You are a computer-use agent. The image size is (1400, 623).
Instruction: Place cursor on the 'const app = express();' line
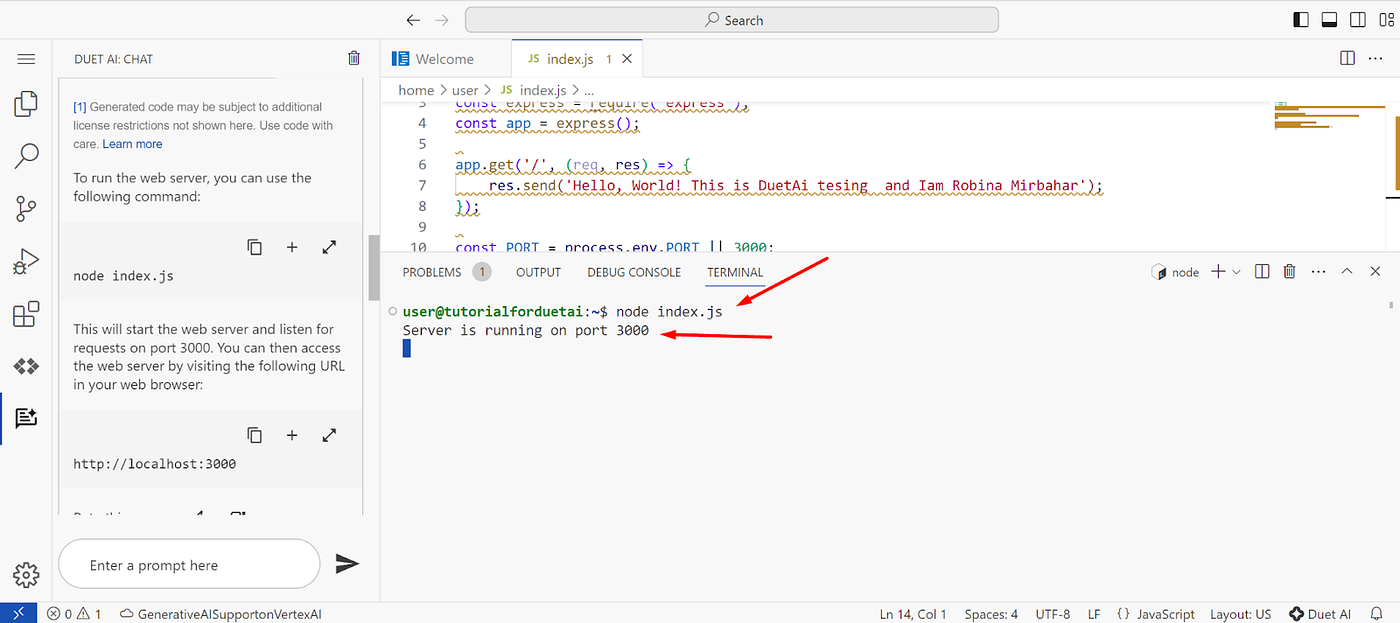(546, 124)
